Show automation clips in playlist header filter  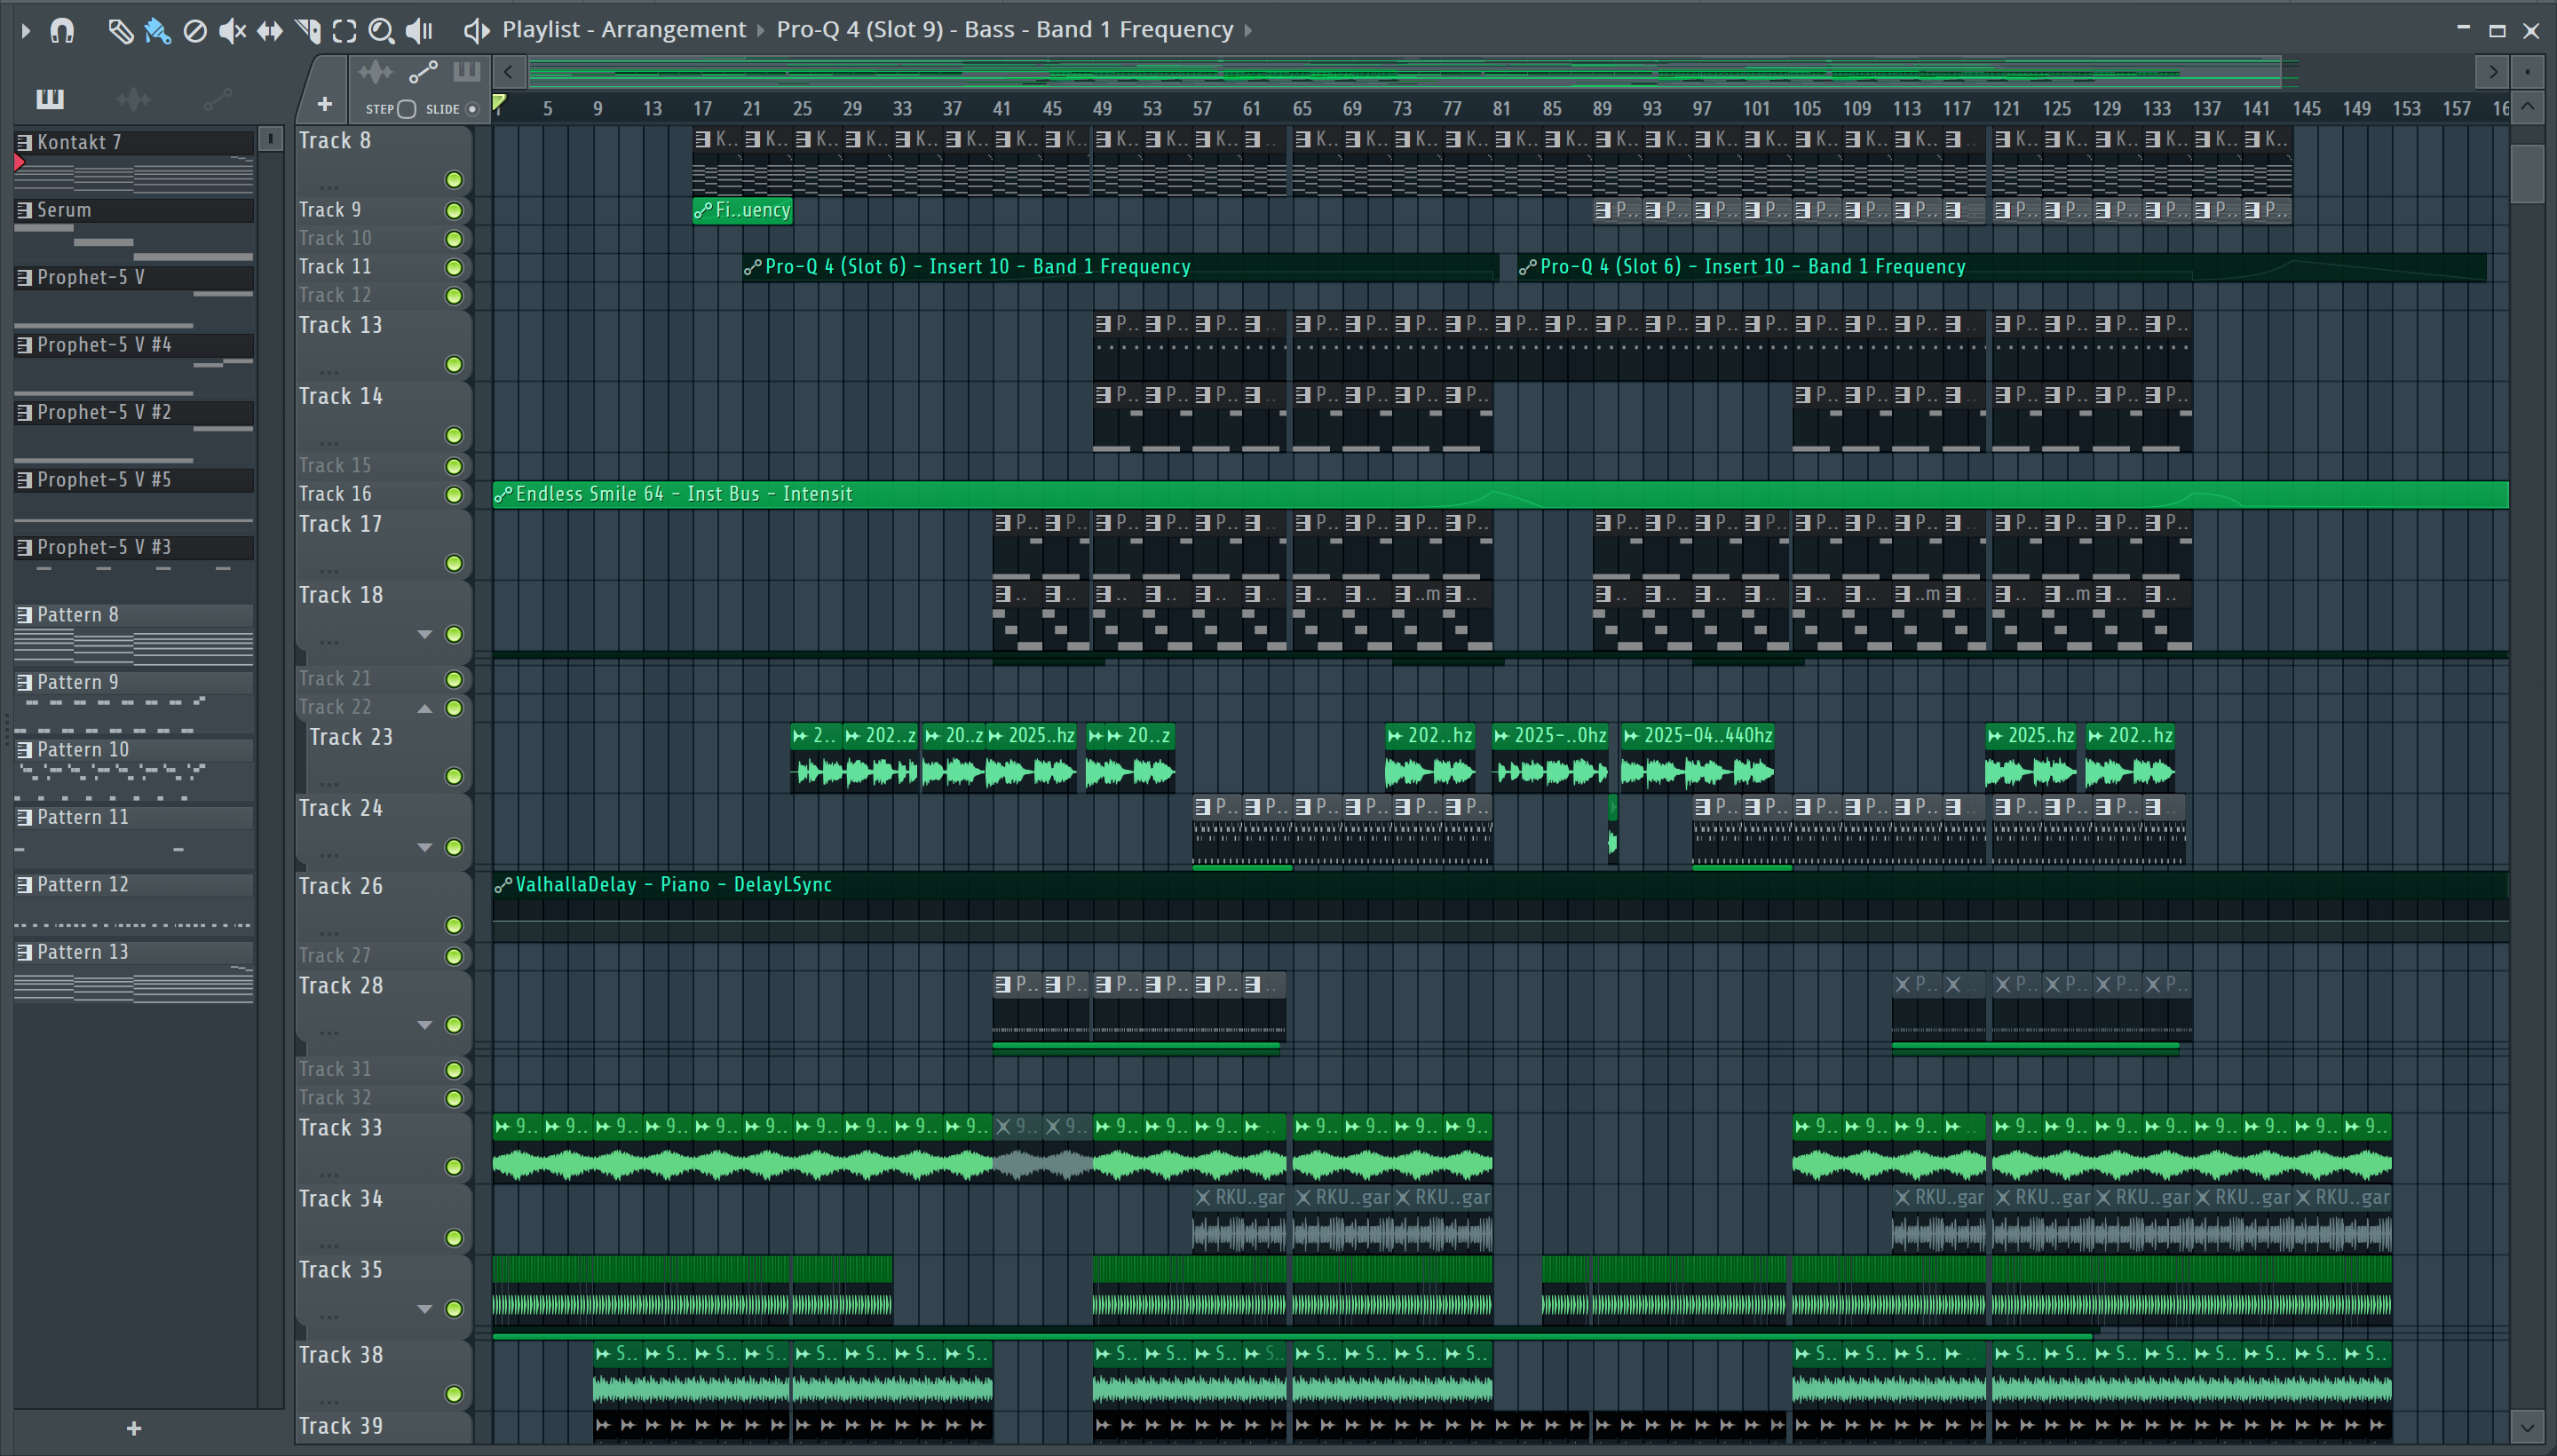click(423, 72)
